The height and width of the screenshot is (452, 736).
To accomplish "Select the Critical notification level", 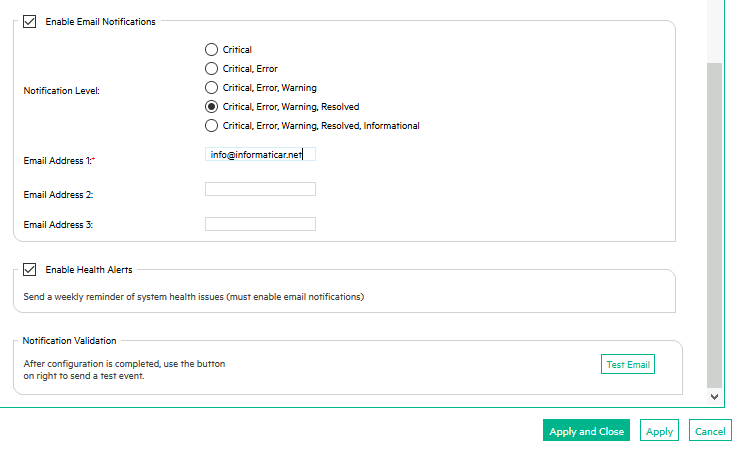I will pyautogui.click(x=212, y=49).
